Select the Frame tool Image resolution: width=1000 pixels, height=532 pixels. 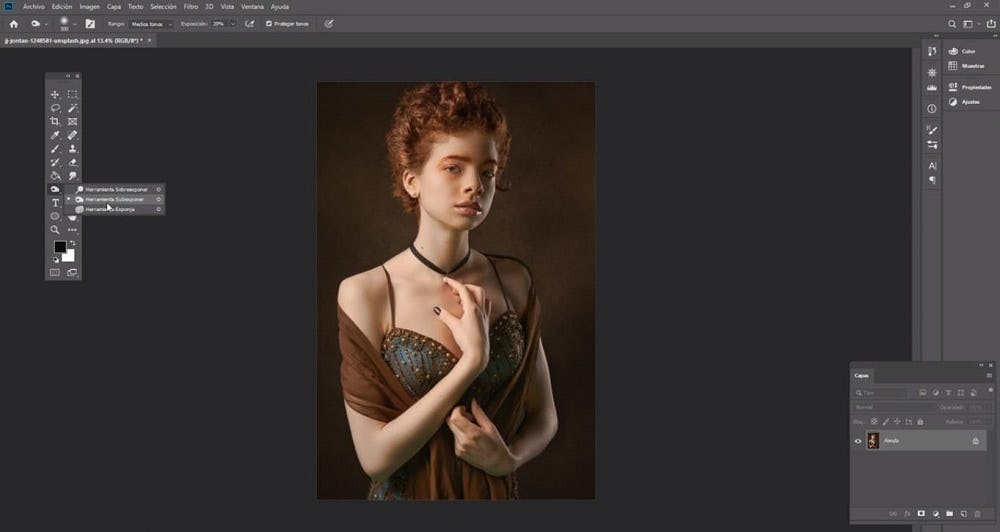click(72, 121)
